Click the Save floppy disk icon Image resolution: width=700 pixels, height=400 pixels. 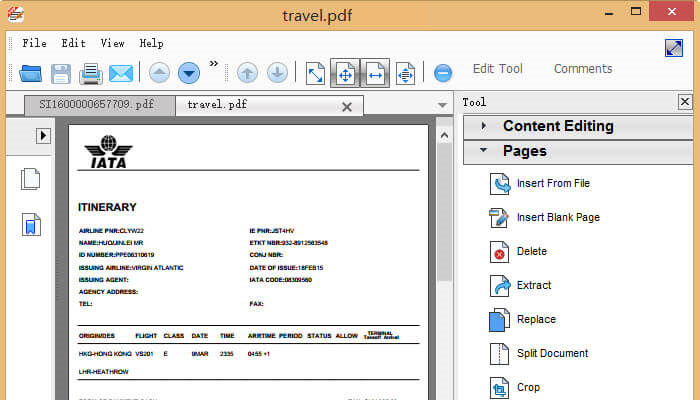[x=61, y=73]
